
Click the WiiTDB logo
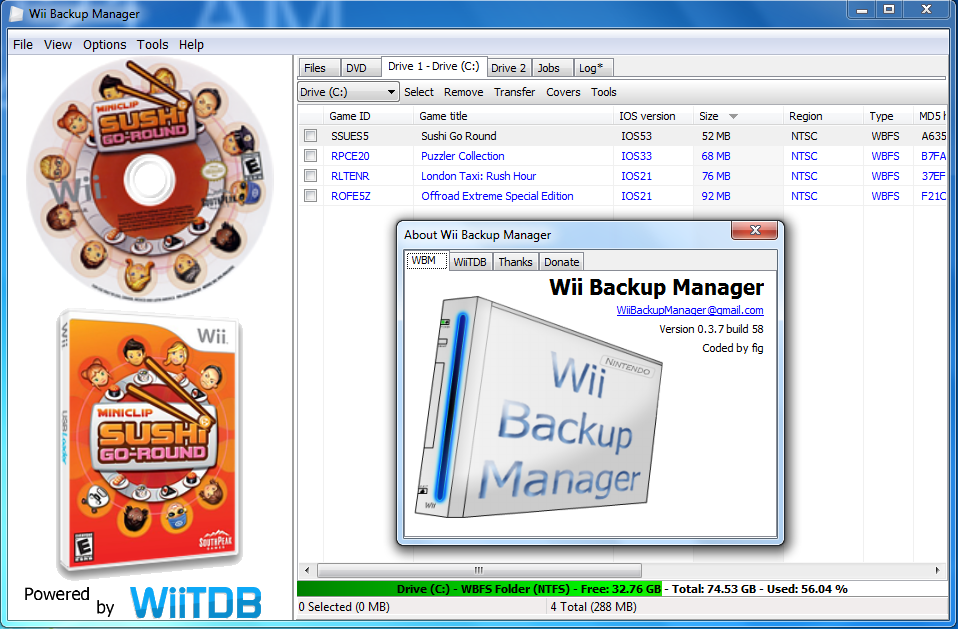pos(196,602)
